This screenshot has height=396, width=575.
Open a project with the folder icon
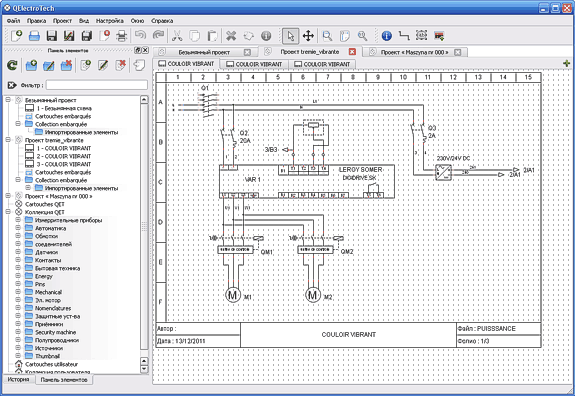tap(34, 36)
